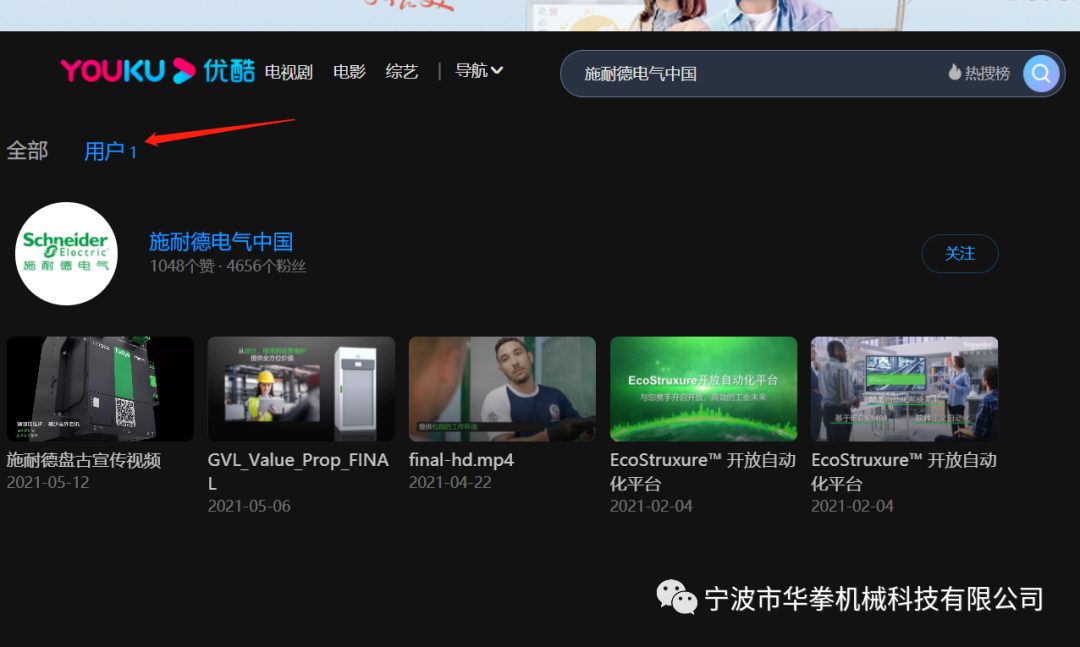Switch to the 全部 tab

(27, 151)
